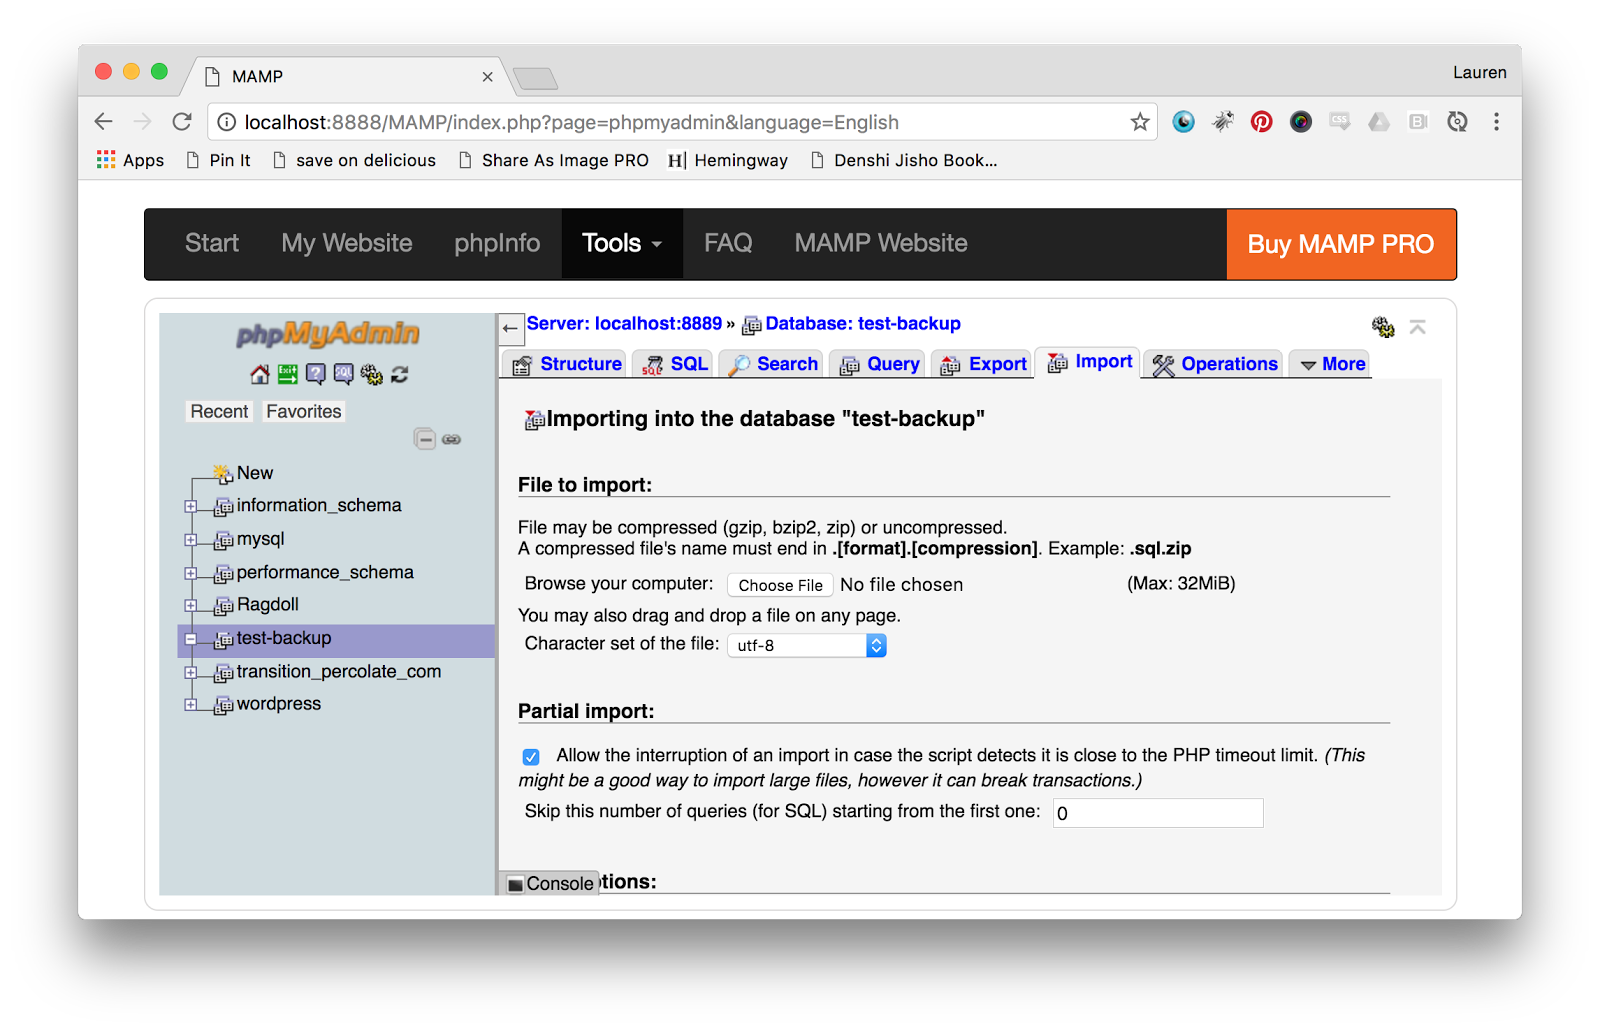This screenshot has height=1031, width=1600.
Task: Expand the wordpress database node
Action: 190,704
